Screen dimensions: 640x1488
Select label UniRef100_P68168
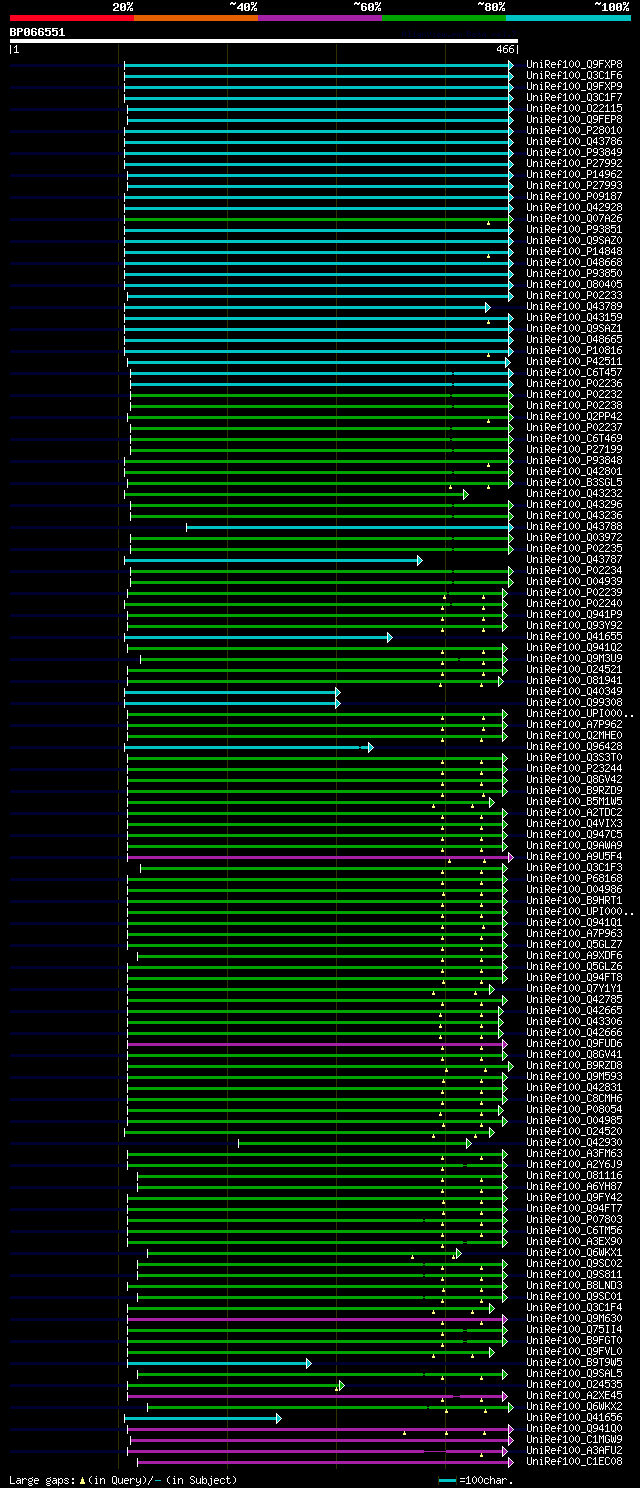click(574, 878)
